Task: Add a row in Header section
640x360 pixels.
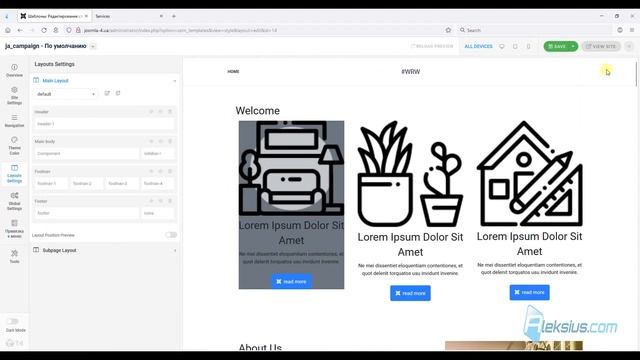Action: pyautogui.click(x=151, y=111)
